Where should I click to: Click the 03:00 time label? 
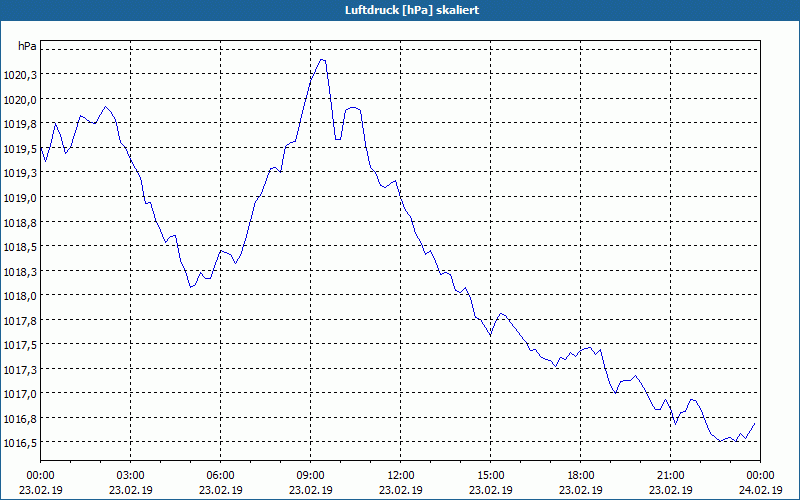[x=131, y=476]
